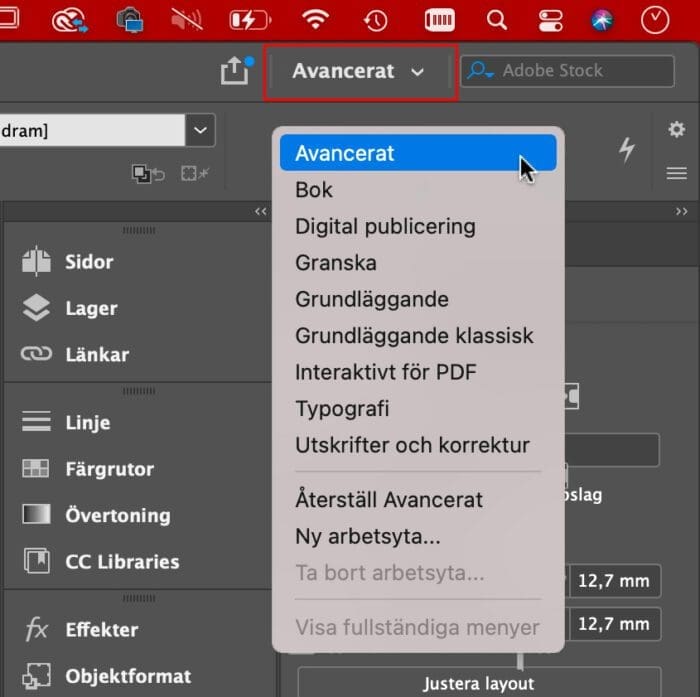This screenshot has height=697, width=700.
Task: Switch to Grundläggande klassisk workspace
Action: tap(418, 336)
